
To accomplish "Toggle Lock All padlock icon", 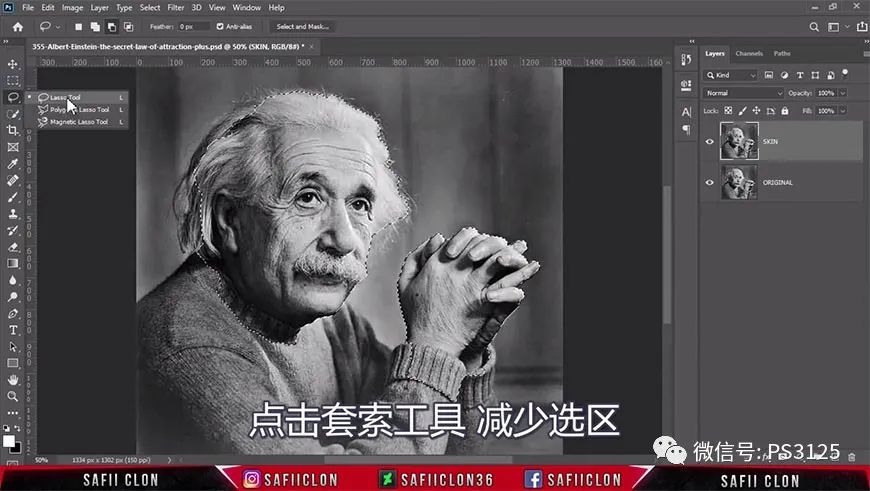I will (785, 111).
